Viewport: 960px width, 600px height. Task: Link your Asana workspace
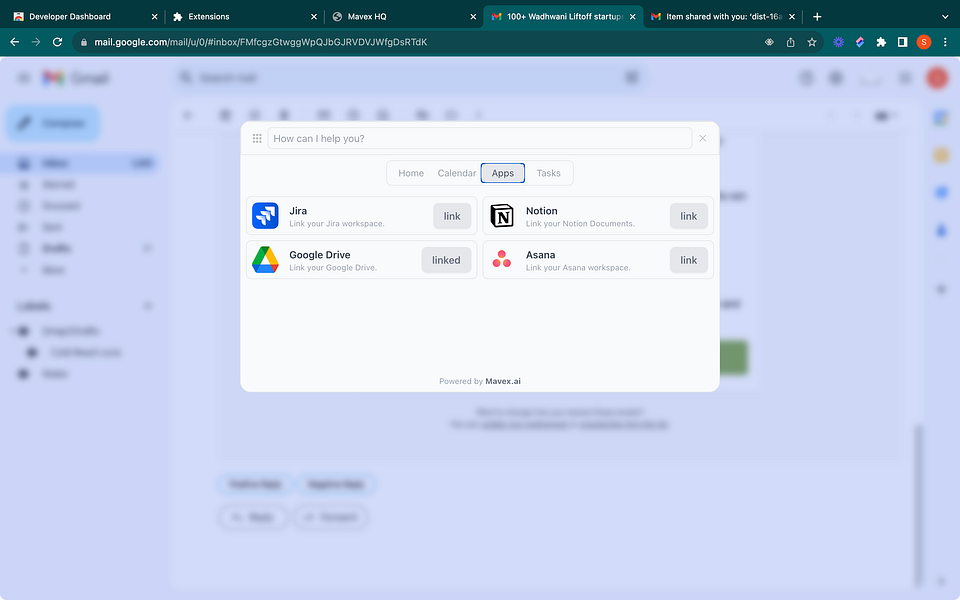[688, 260]
